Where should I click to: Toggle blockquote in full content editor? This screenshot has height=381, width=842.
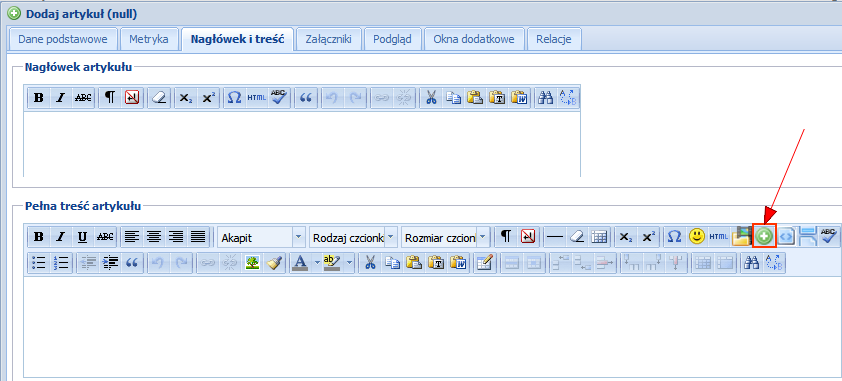click(x=132, y=262)
